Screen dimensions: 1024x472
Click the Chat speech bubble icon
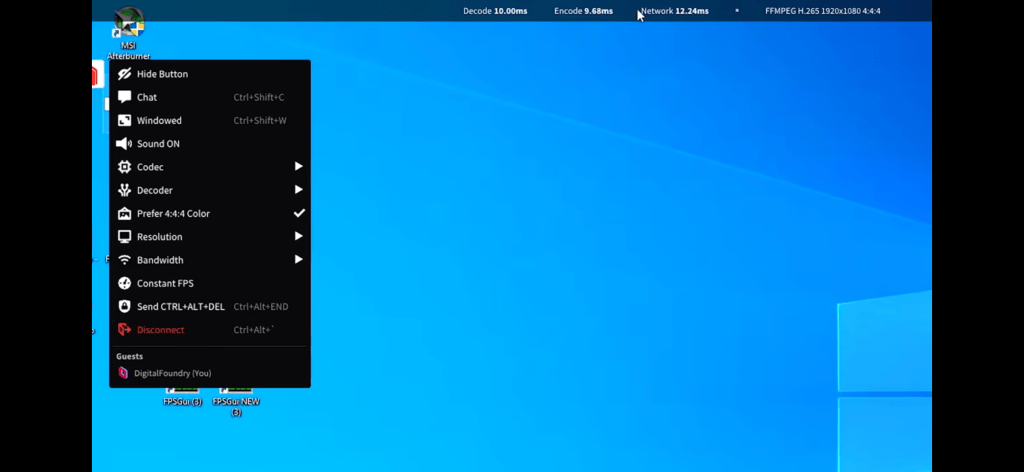coord(124,97)
